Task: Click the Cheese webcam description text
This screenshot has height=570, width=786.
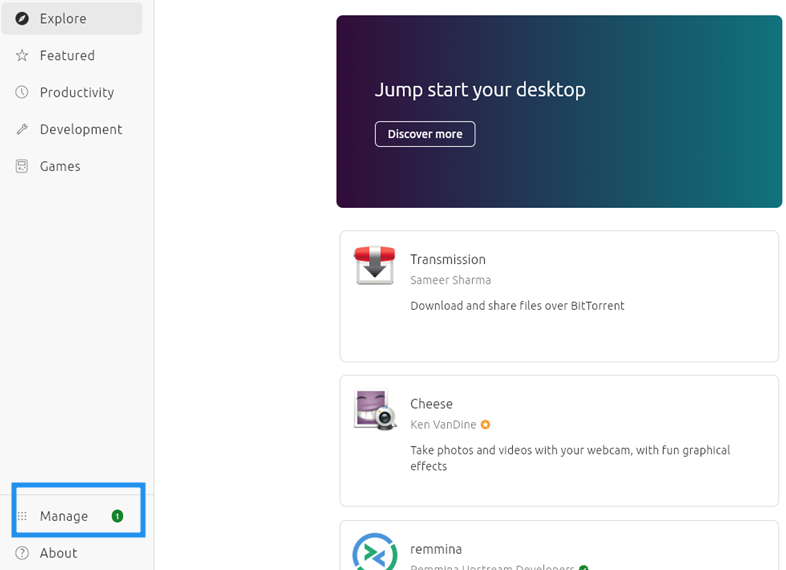Action: point(570,458)
